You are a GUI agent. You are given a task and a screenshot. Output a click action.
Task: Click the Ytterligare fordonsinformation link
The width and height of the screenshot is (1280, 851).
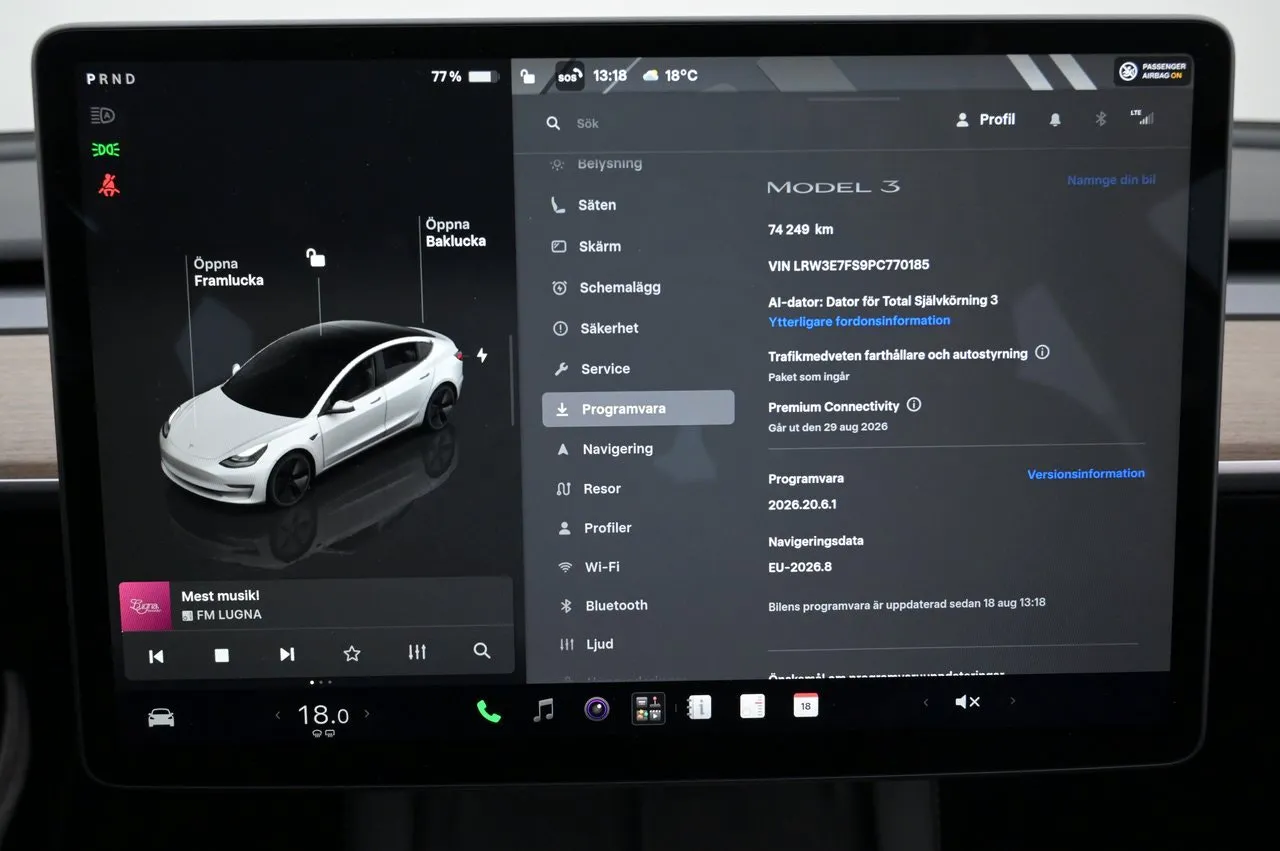(859, 321)
